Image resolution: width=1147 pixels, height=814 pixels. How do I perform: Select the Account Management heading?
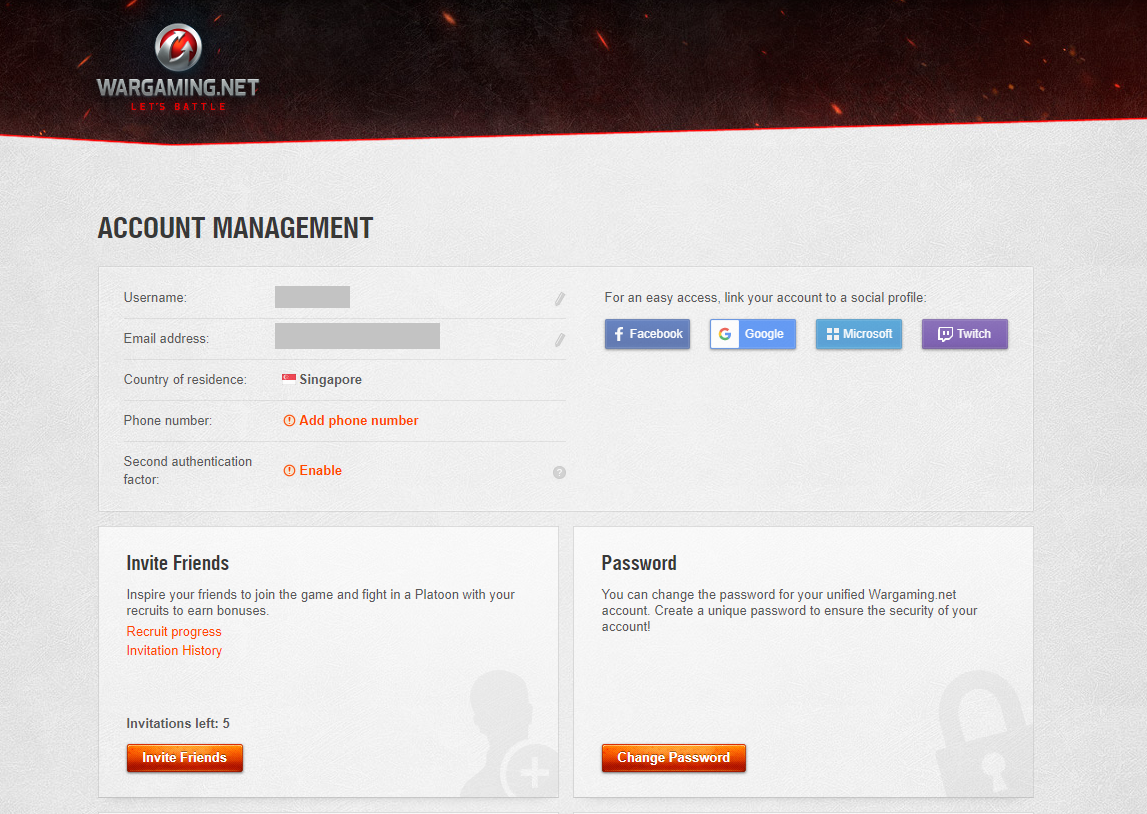pyautogui.click(x=236, y=228)
